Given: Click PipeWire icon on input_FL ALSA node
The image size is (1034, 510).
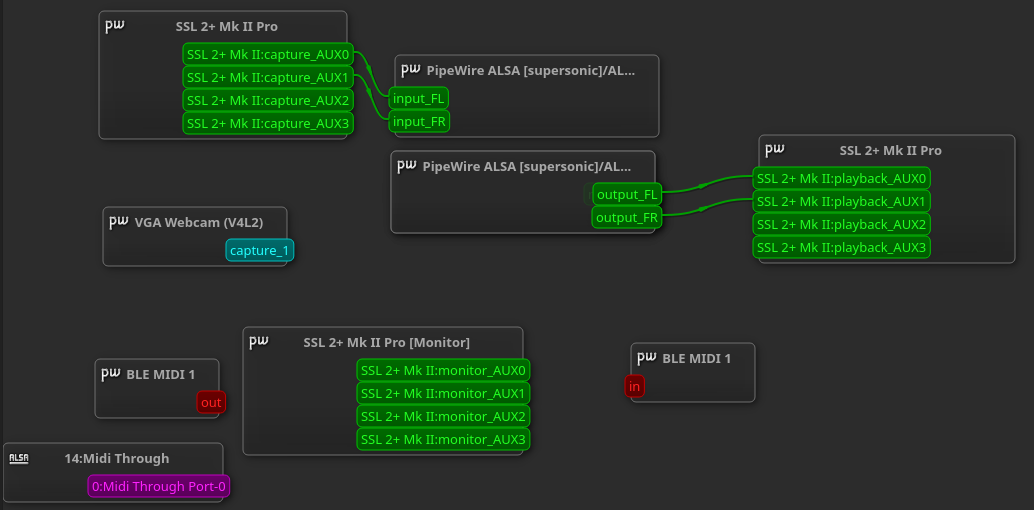Looking at the screenshot, I should pyautogui.click(x=411, y=69).
